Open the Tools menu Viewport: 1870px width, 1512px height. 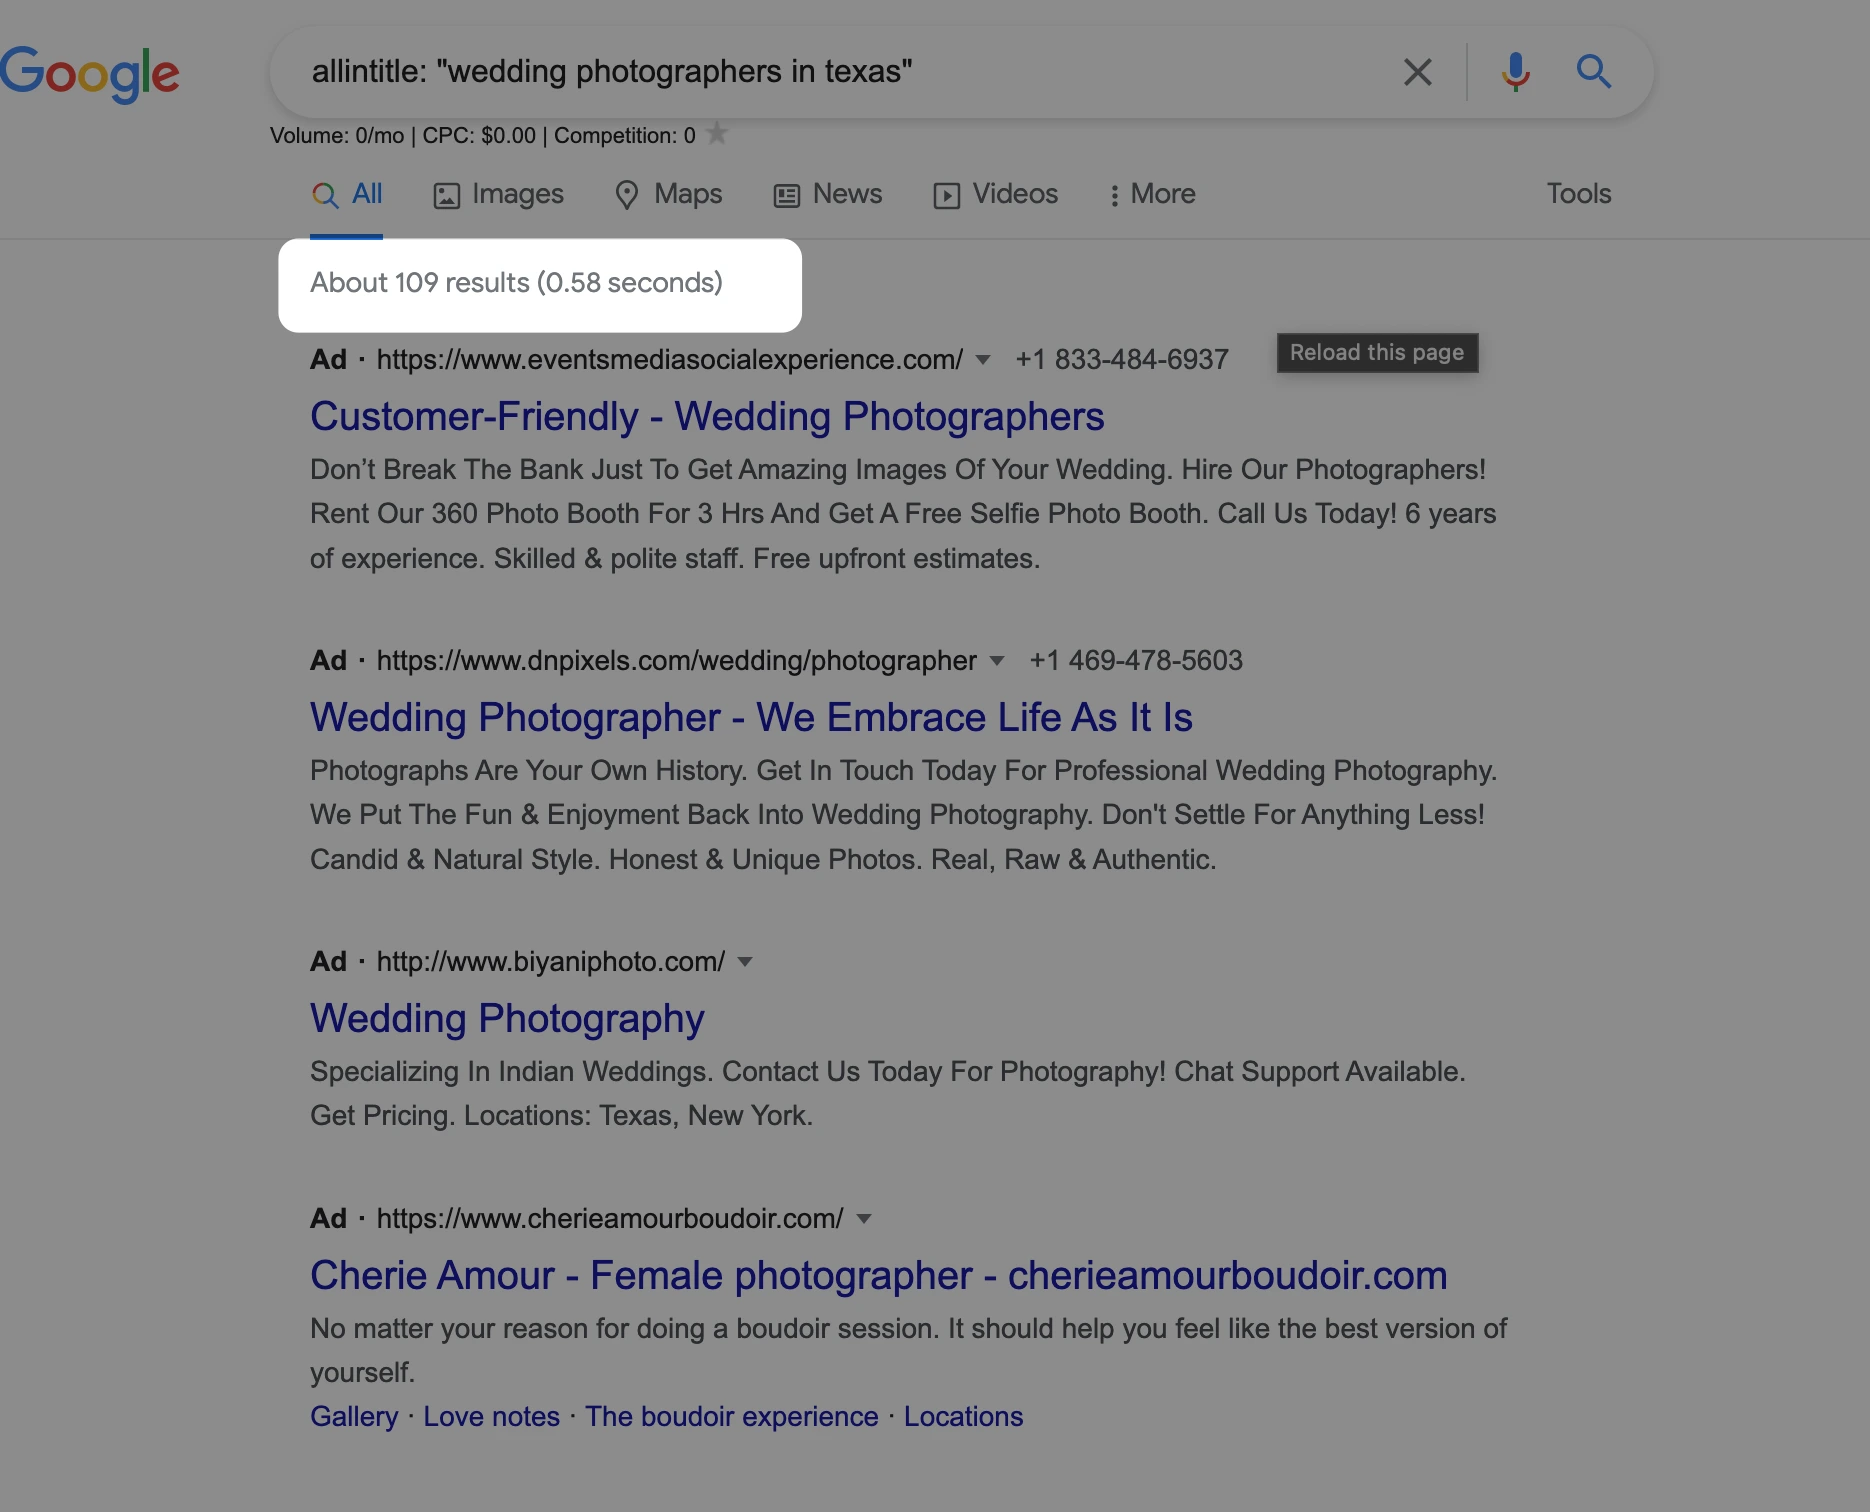click(x=1579, y=194)
